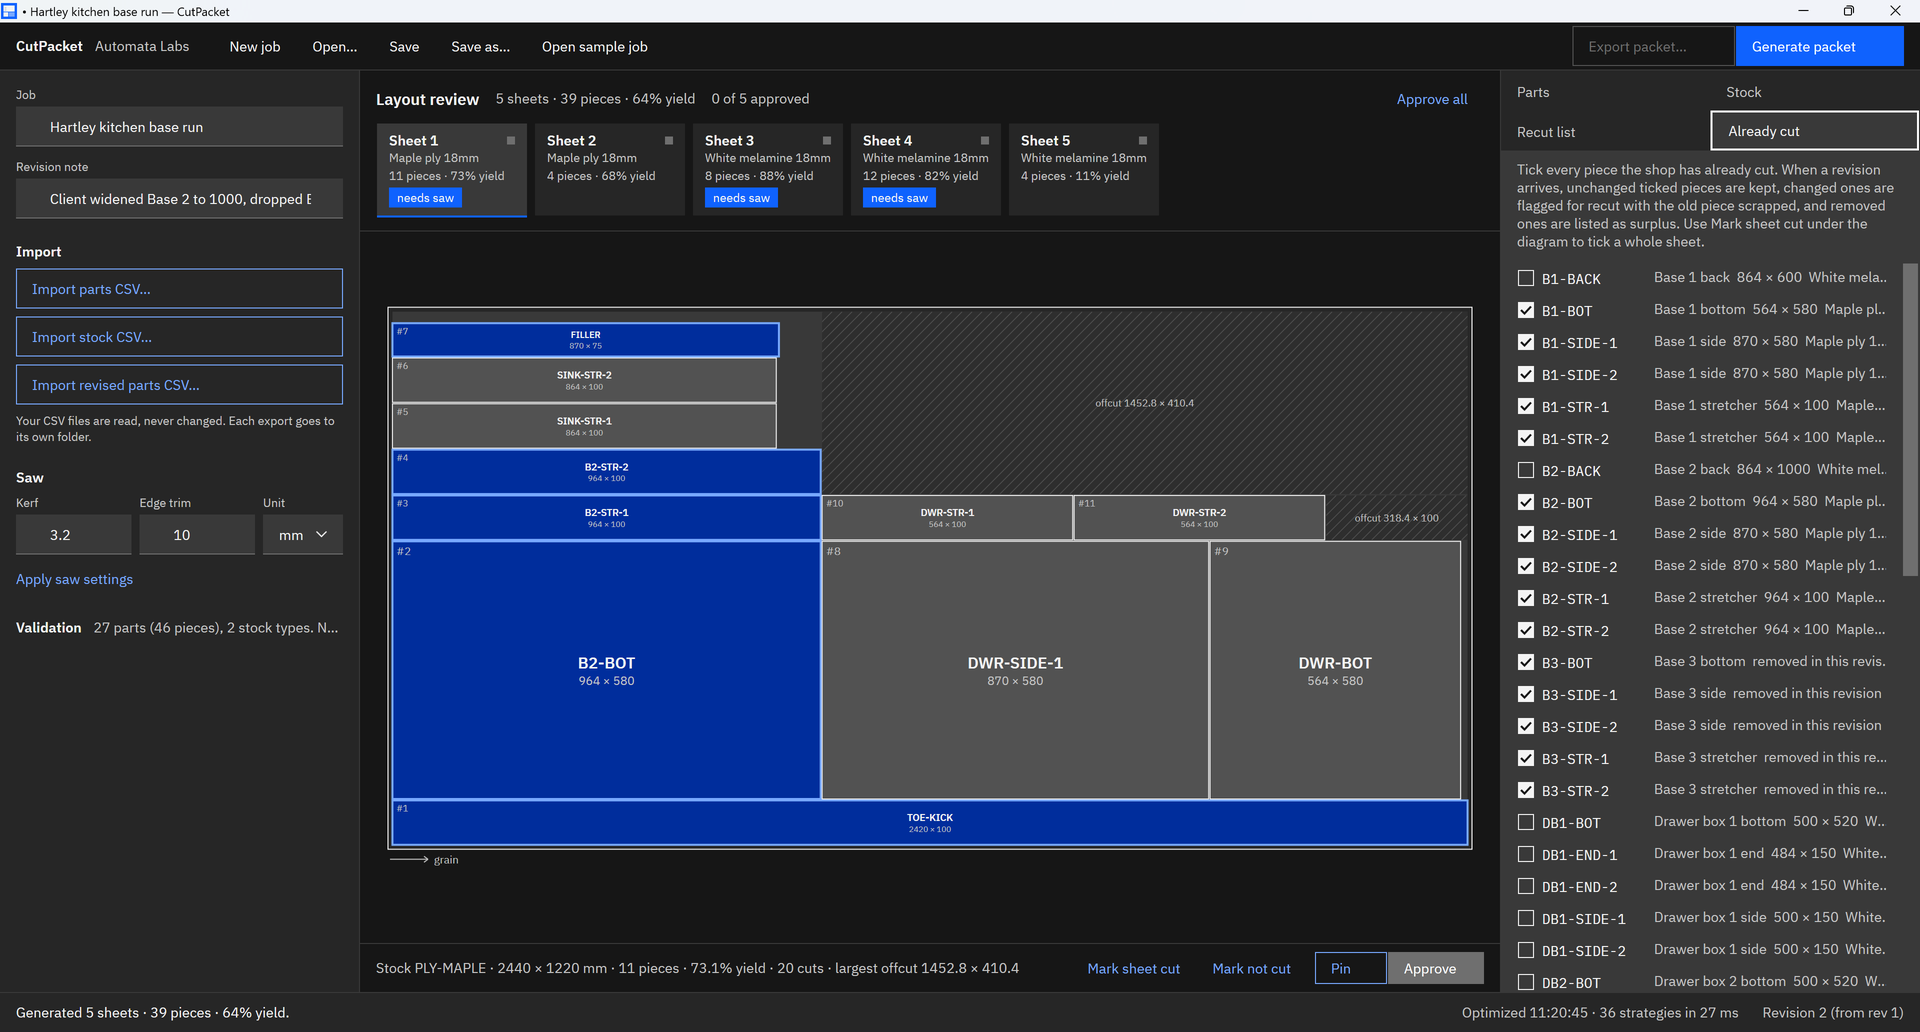Viewport: 1920px width, 1032px height.
Task: Click the Generate packet button
Action: click(x=1820, y=47)
